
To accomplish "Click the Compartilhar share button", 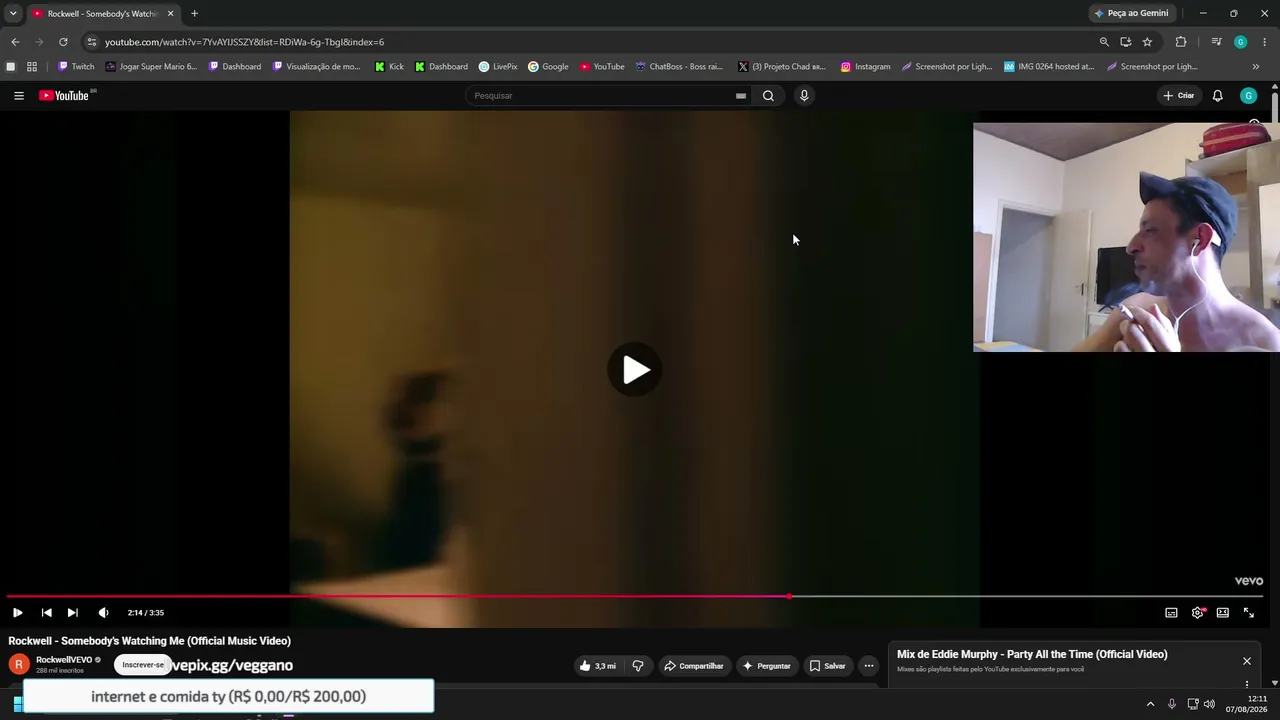I will [693, 666].
